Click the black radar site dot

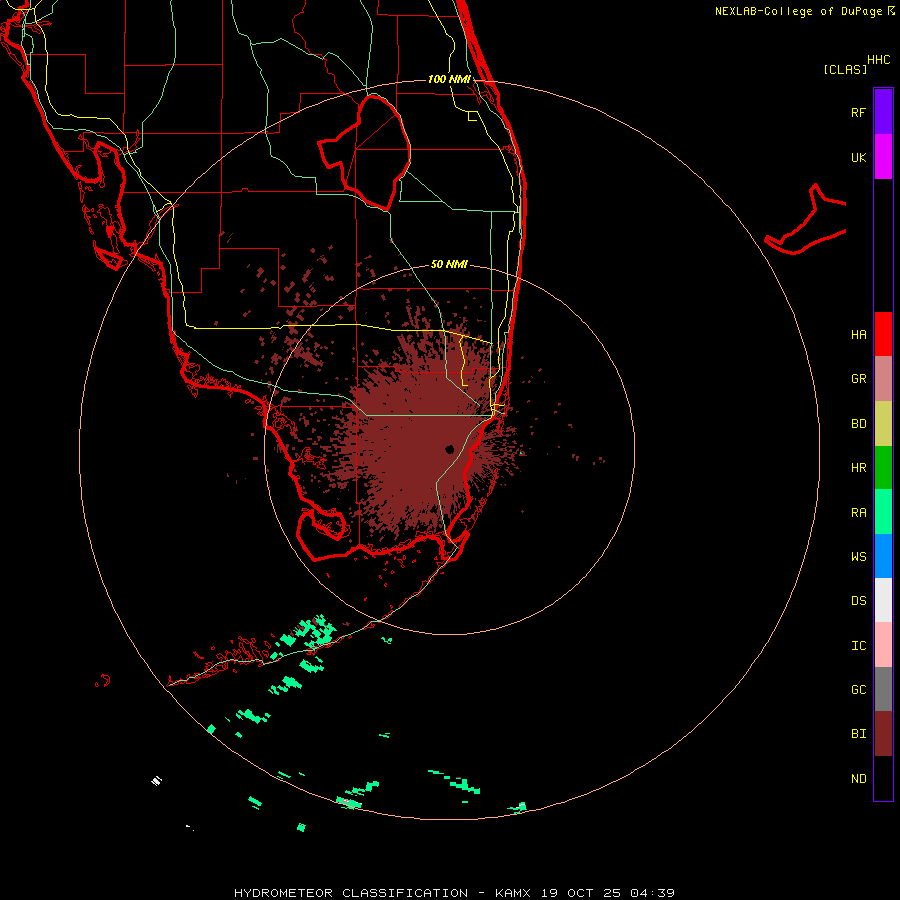pyautogui.click(x=449, y=449)
